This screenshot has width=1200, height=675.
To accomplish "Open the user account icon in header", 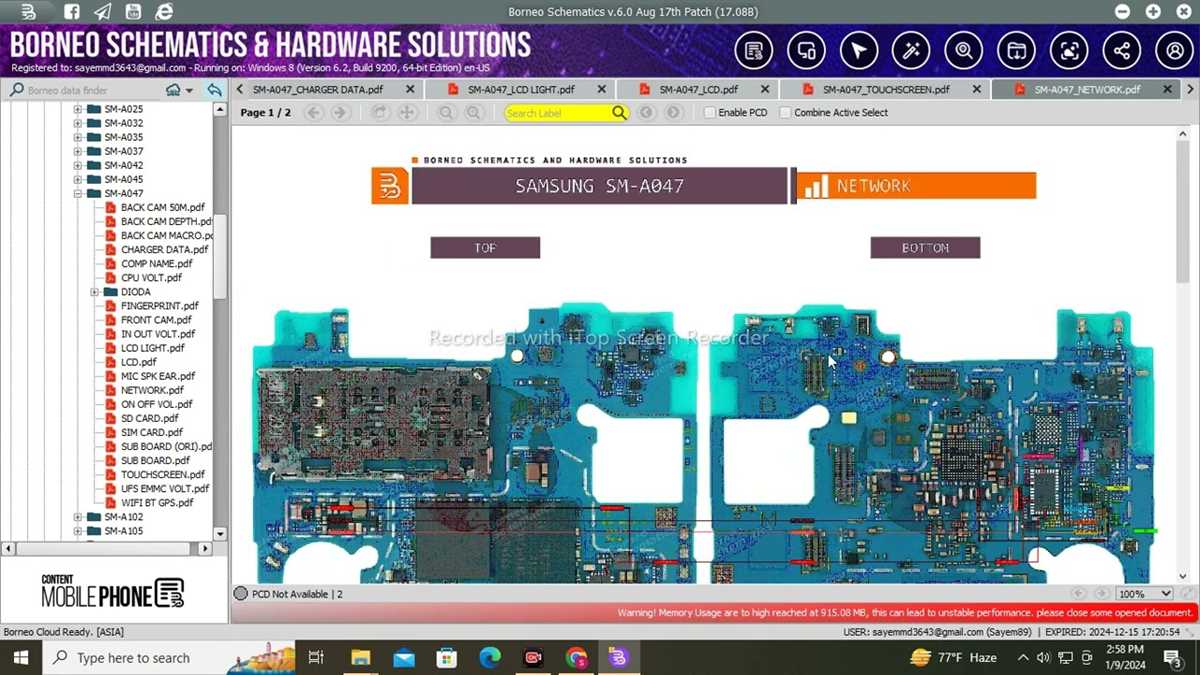I will click(x=1174, y=51).
